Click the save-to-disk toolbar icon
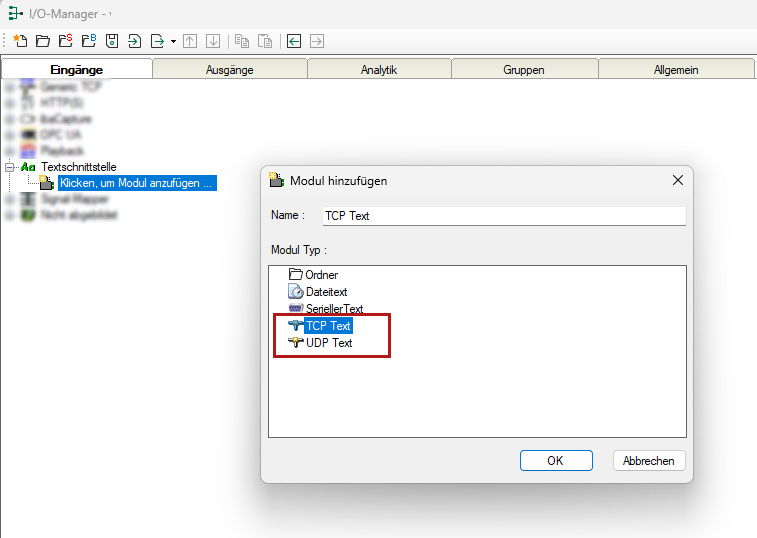The width and height of the screenshot is (757, 538). (111, 41)
